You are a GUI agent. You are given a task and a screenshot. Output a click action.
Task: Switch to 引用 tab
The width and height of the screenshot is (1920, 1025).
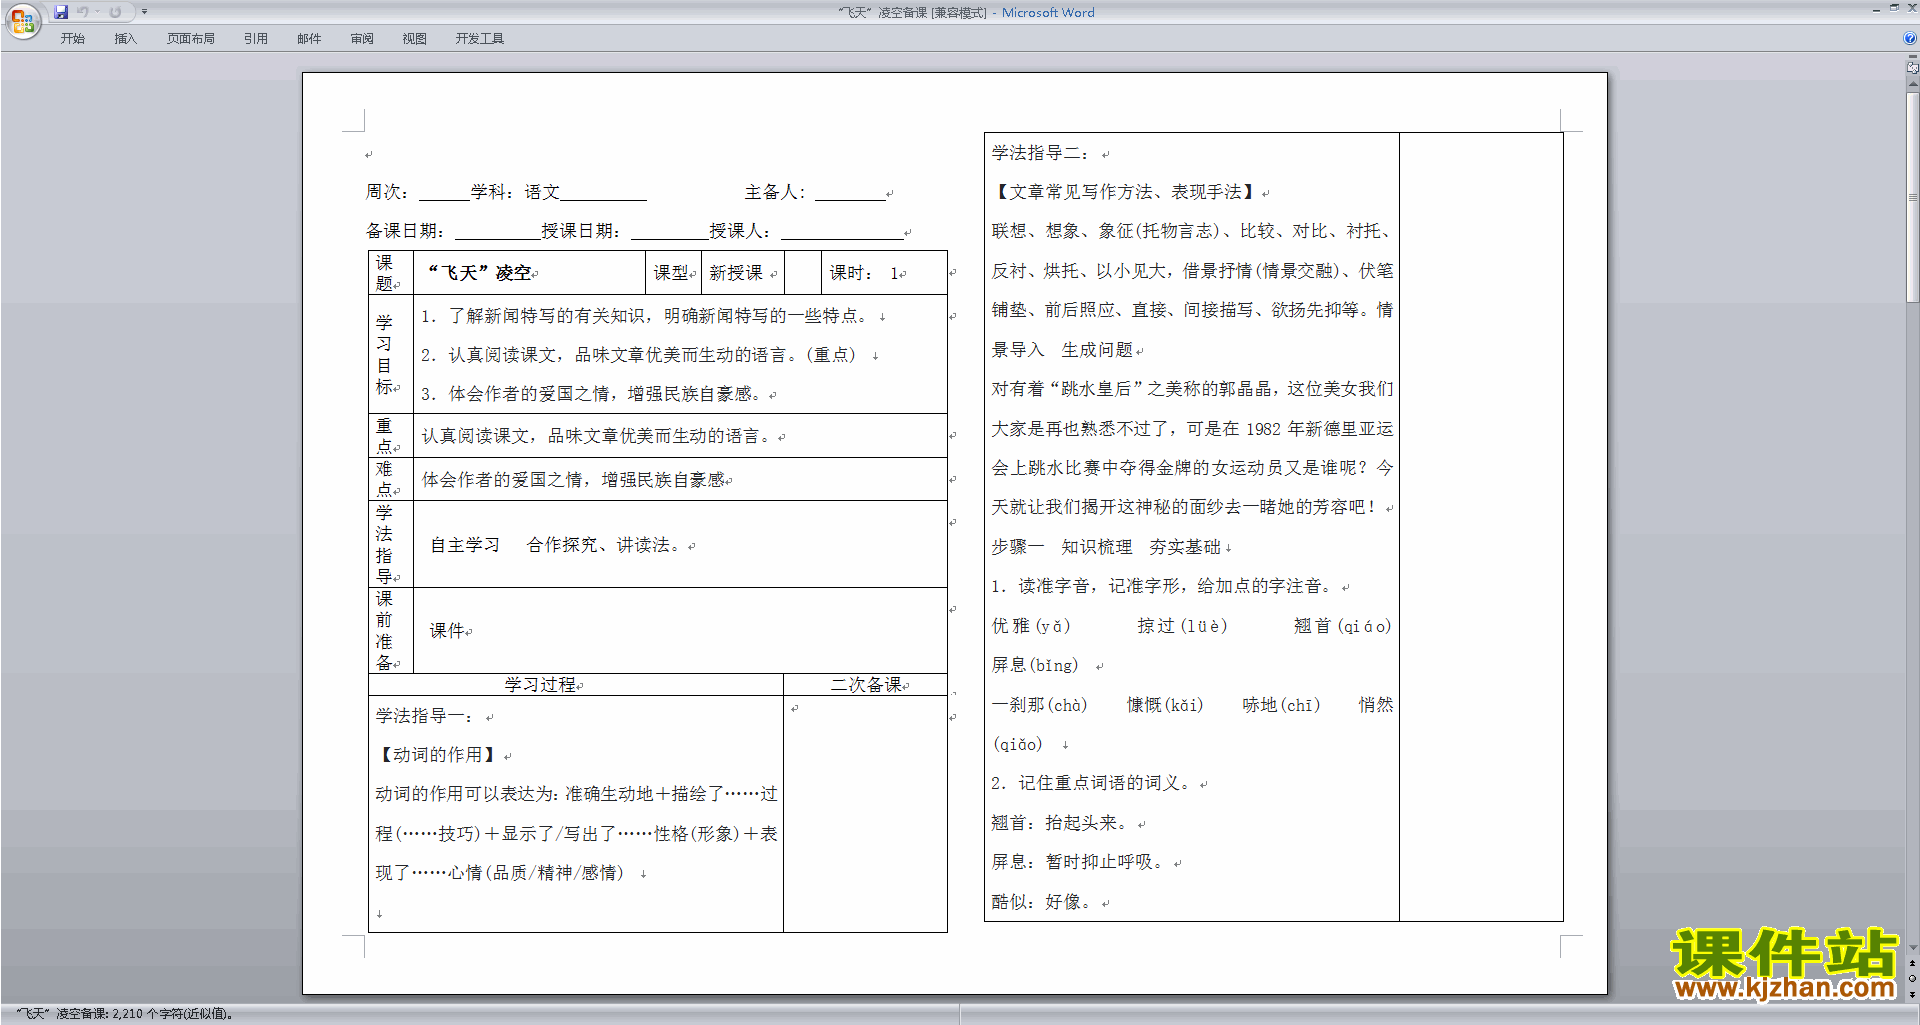point(256,39)
